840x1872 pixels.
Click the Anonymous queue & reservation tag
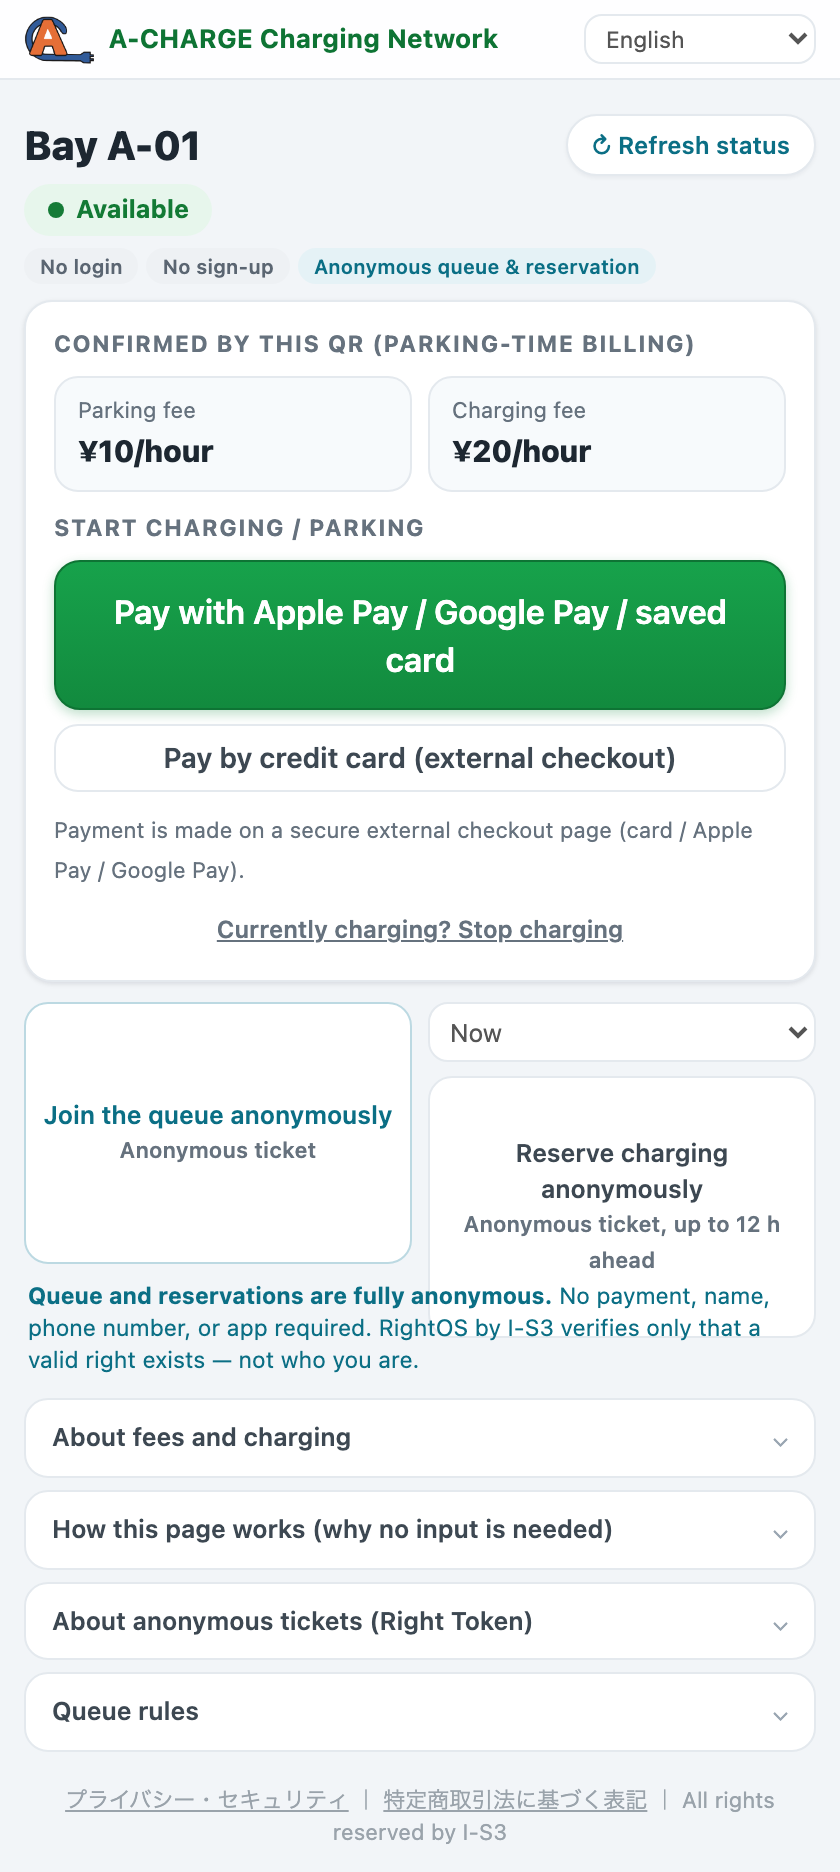click(477, 267)
